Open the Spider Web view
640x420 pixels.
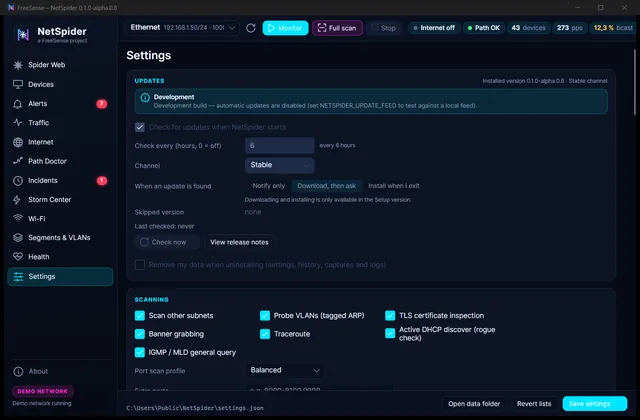pos(60,65)
